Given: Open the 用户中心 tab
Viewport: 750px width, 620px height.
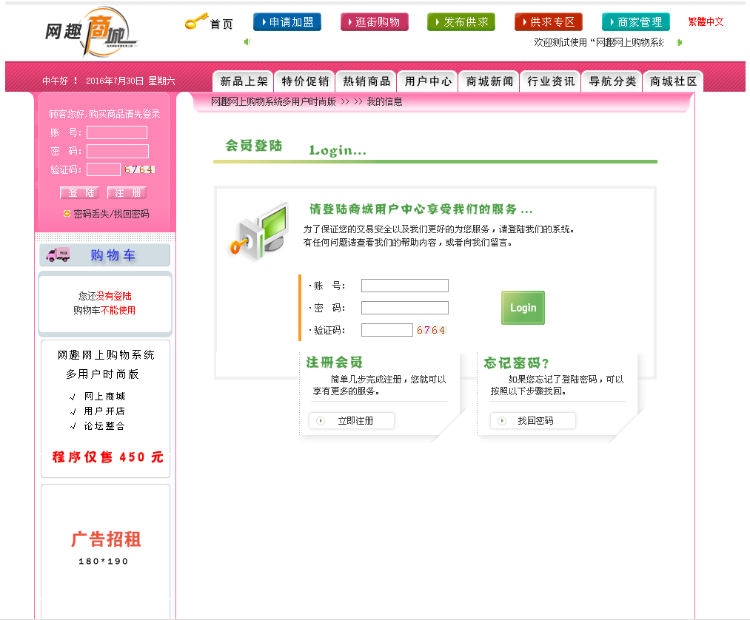Looking at the screenshot, I should point(428,81).
